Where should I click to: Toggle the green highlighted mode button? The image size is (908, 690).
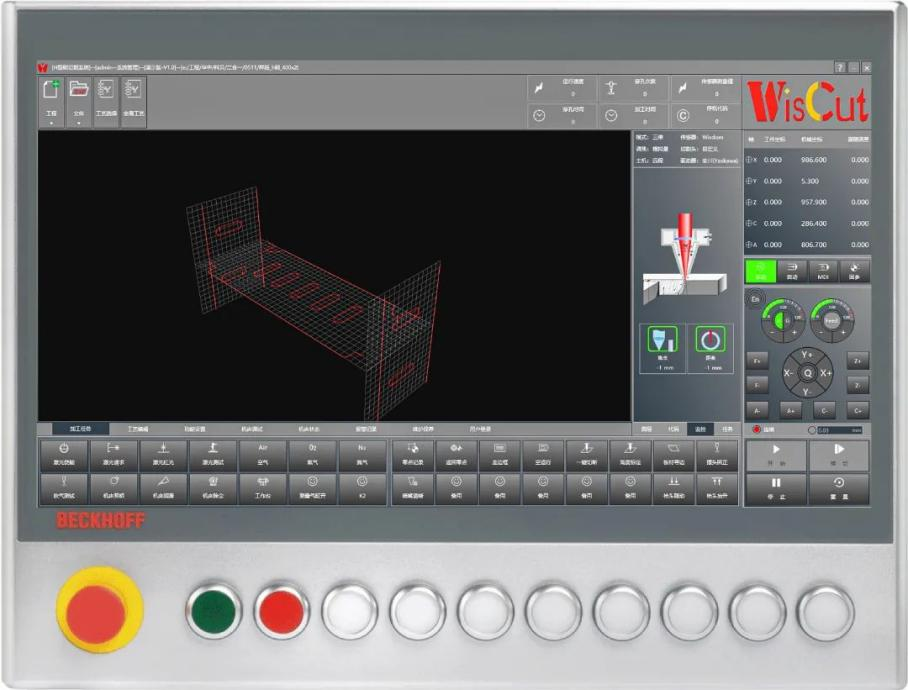(x=760, y=271)
